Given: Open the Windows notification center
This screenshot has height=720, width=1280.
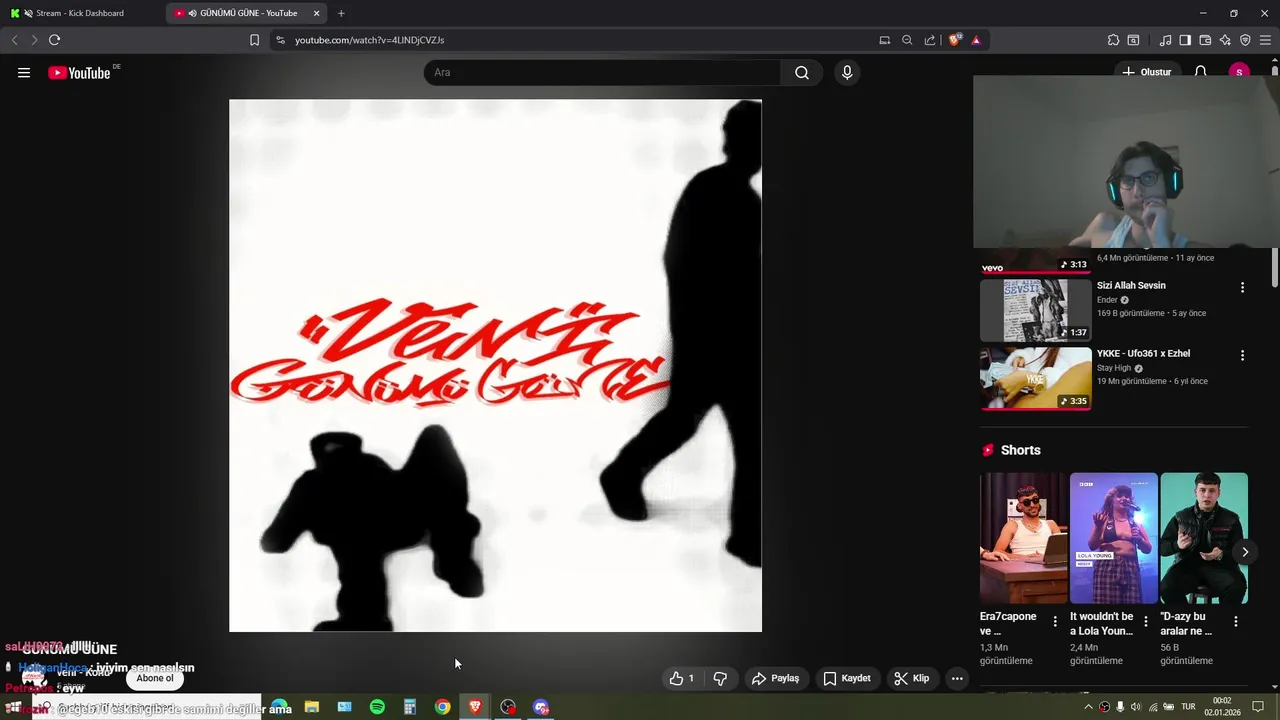Looking at the screenshot, I should (x=1258, y=707).
